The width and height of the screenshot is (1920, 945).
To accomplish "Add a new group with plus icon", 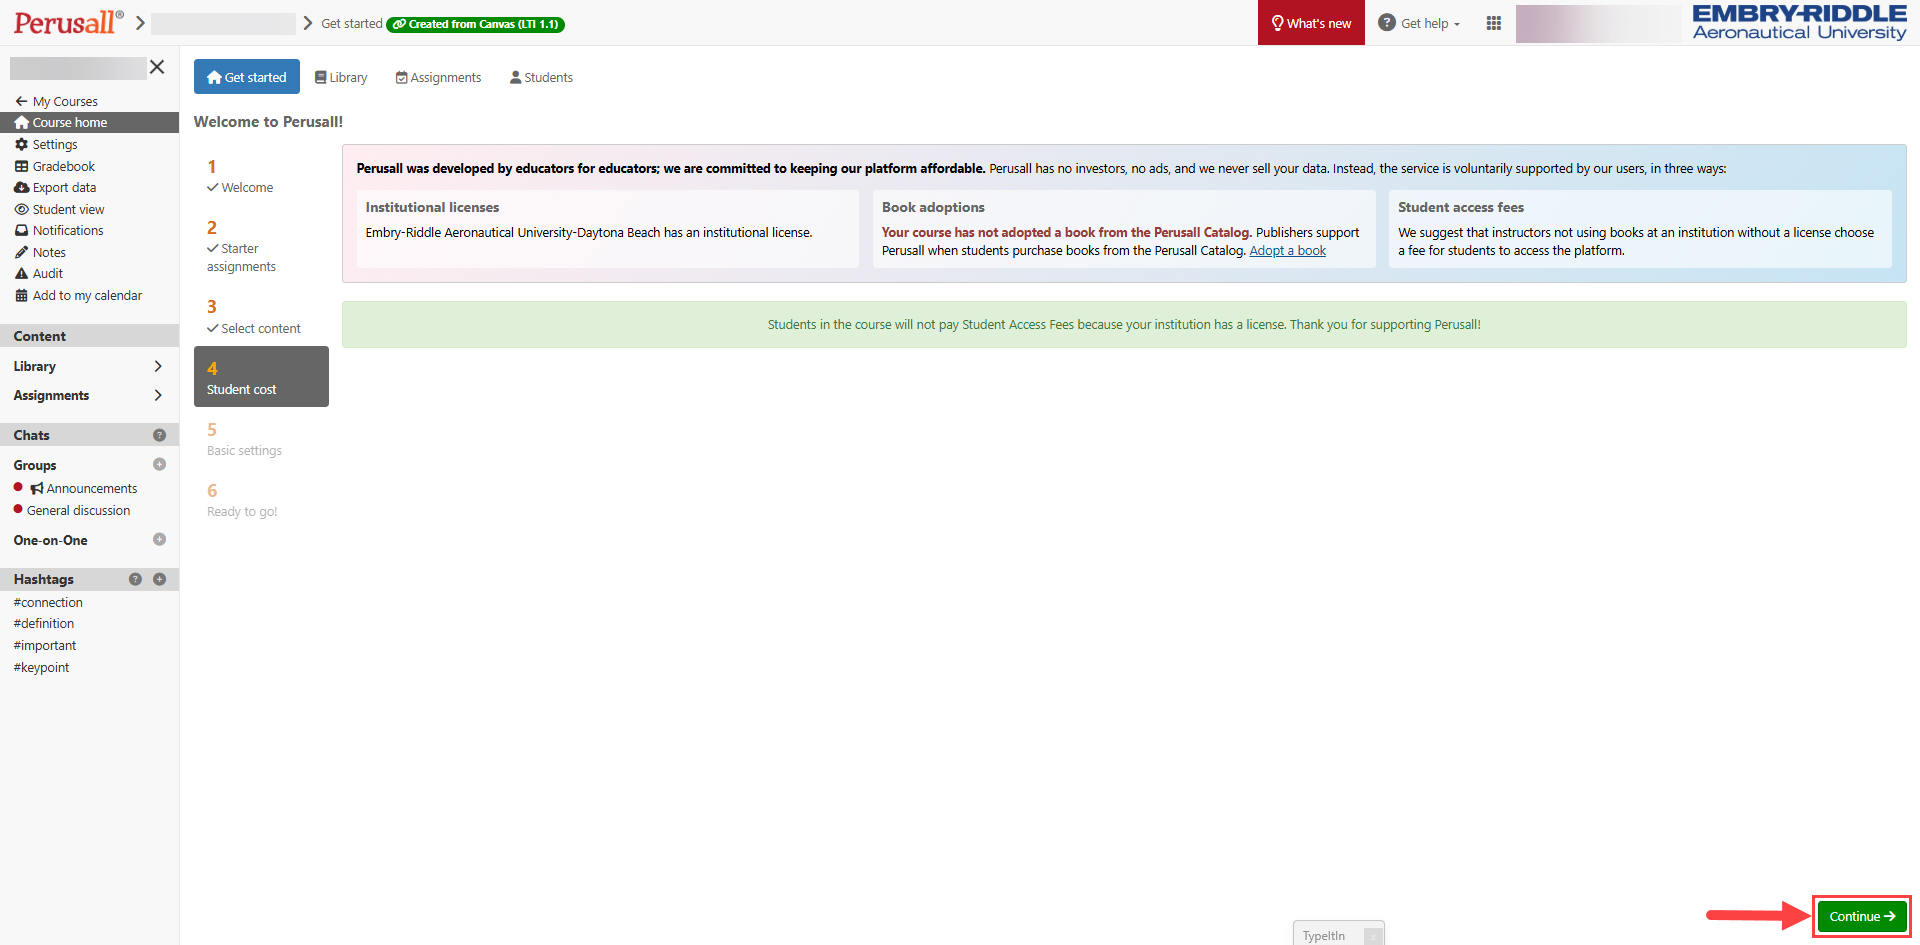I will (159, 464).
